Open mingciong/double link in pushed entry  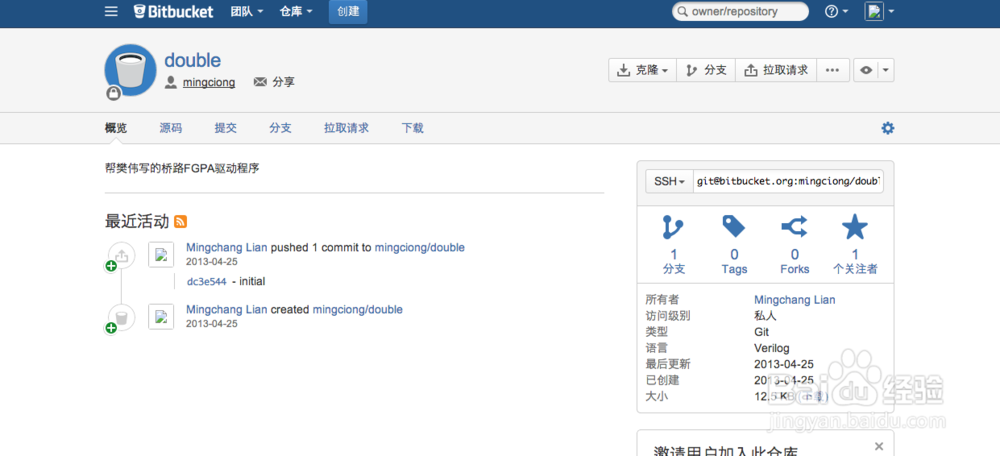[x=420, y=247]
